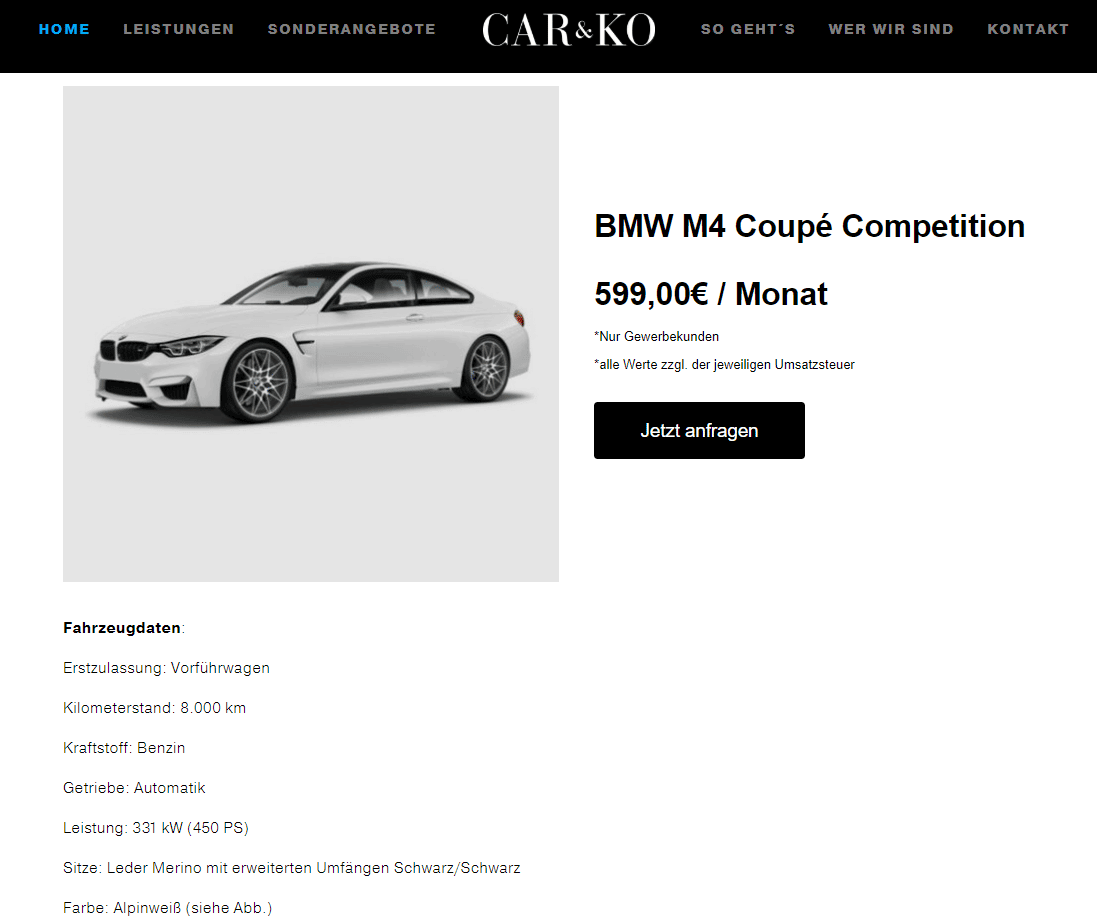Click the Umsatzsteuer disclaimer text

[x=724, y=364]
